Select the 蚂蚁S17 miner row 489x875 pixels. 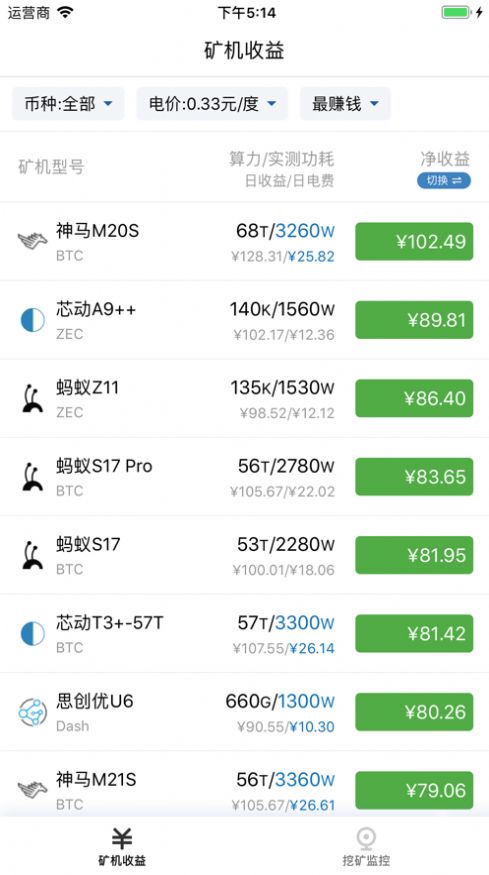click(244, 555)
